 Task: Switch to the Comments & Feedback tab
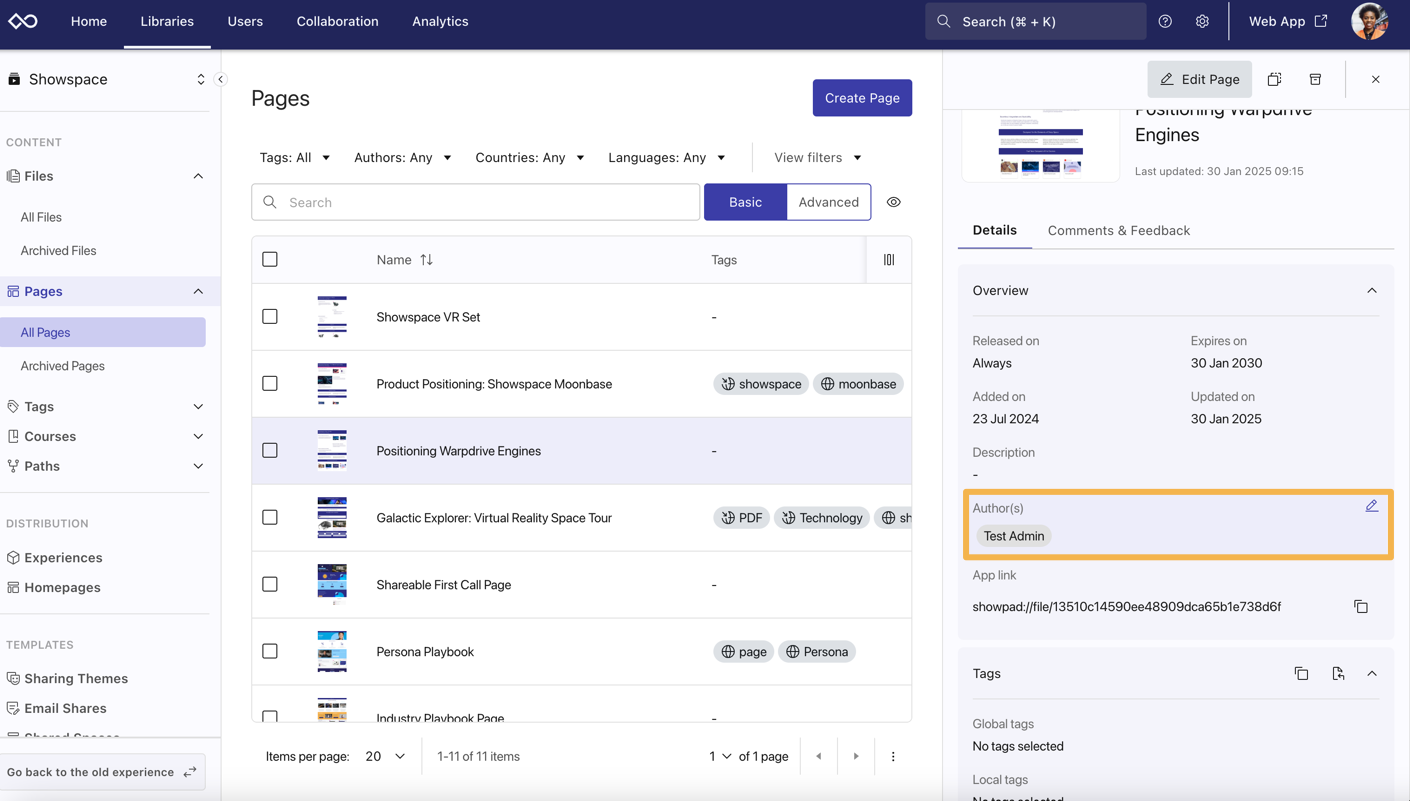pyautogui.click(x=1118, y=231)
